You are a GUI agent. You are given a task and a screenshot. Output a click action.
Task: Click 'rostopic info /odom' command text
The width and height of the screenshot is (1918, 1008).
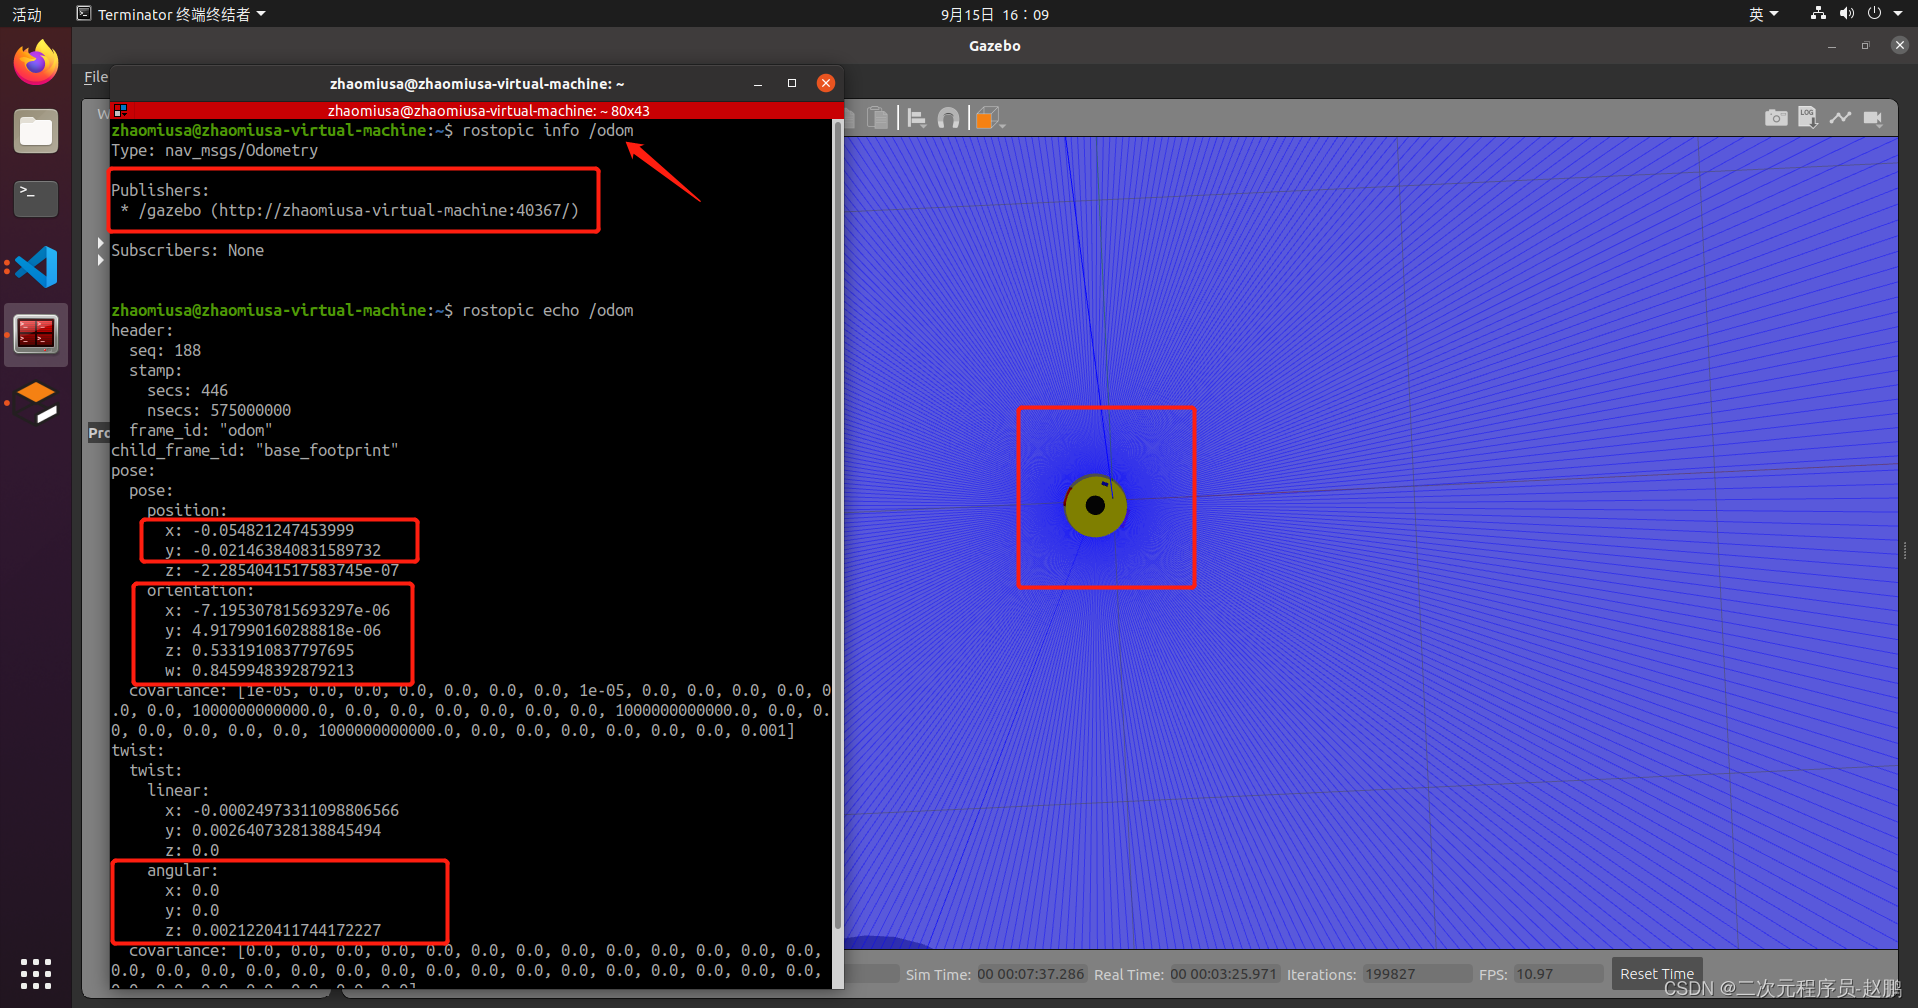coord(547,130)
